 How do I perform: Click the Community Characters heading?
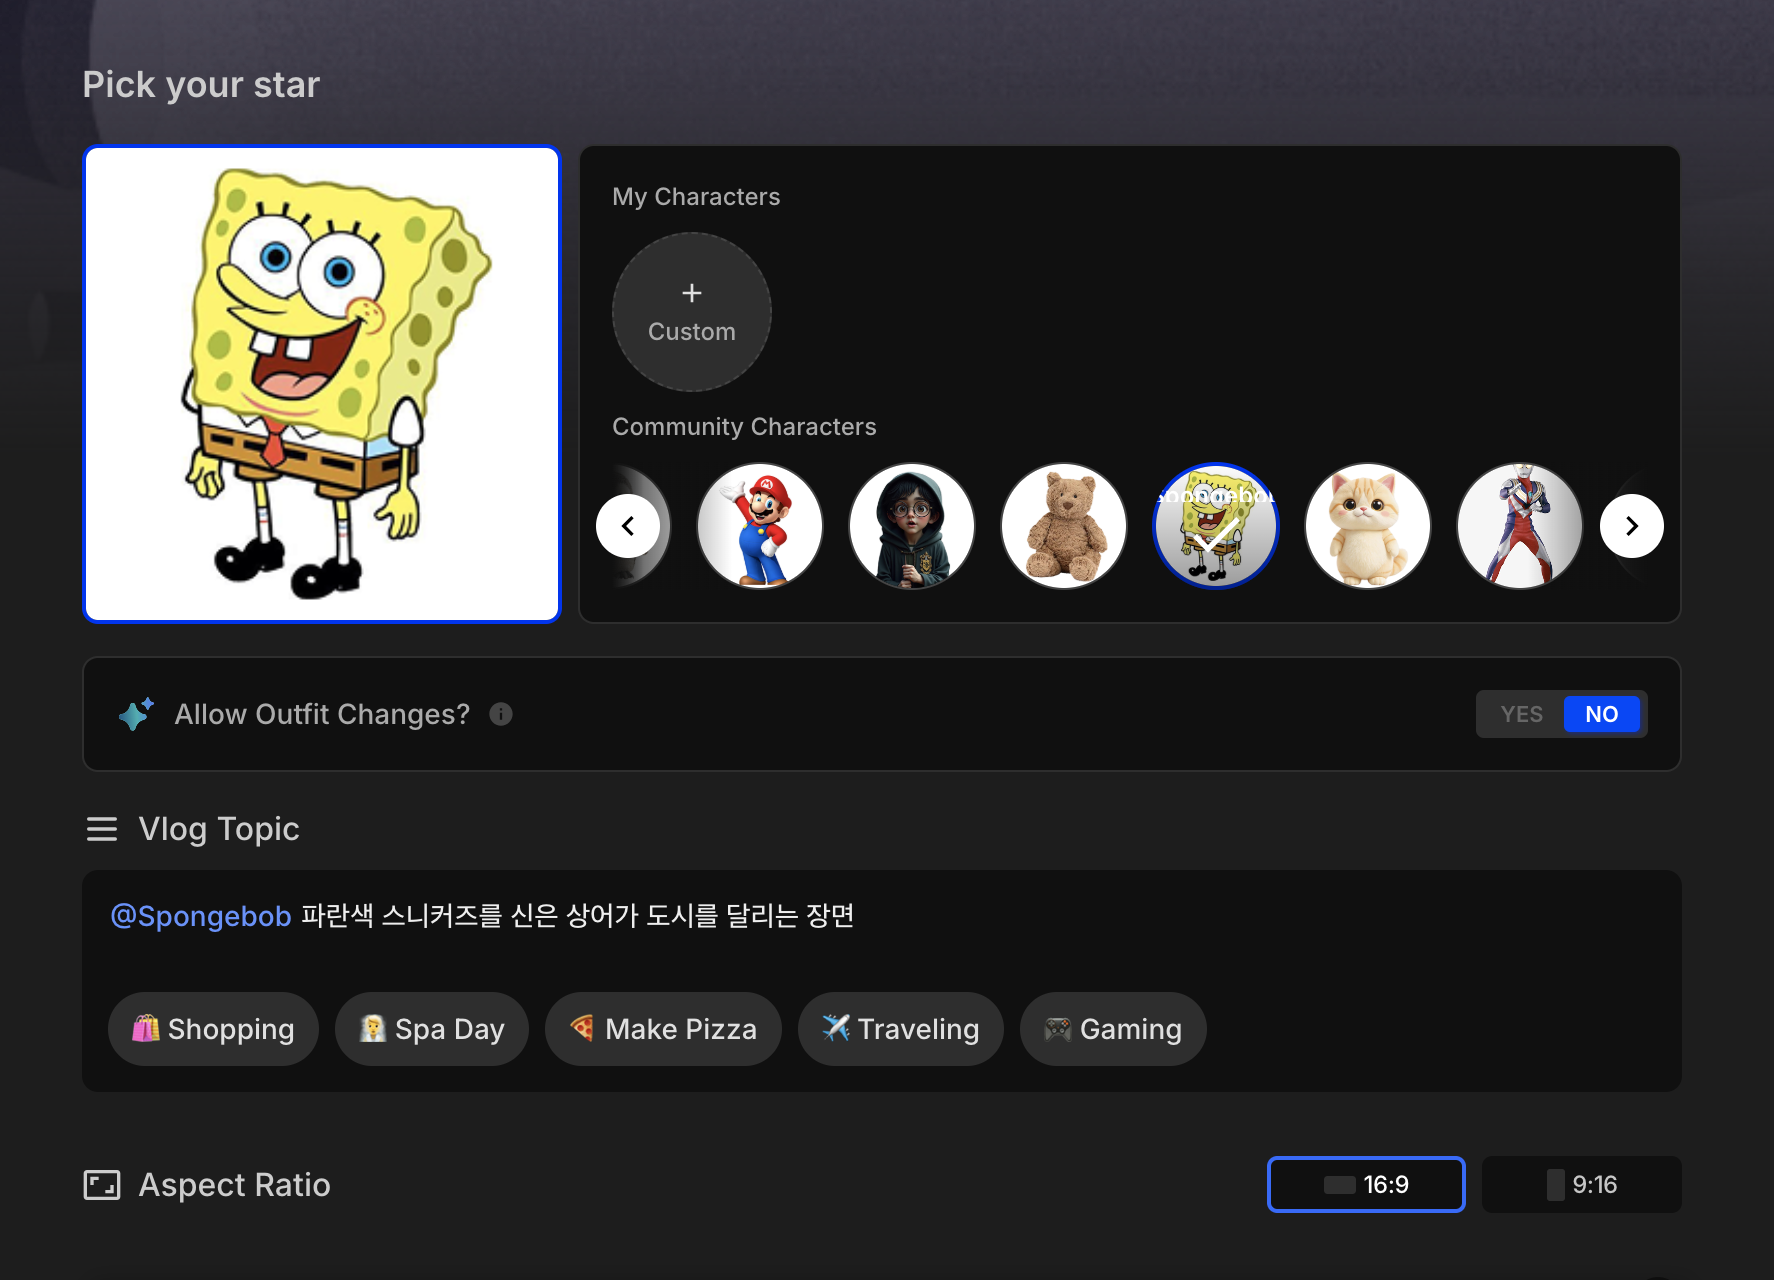click(x=744, y=427)
